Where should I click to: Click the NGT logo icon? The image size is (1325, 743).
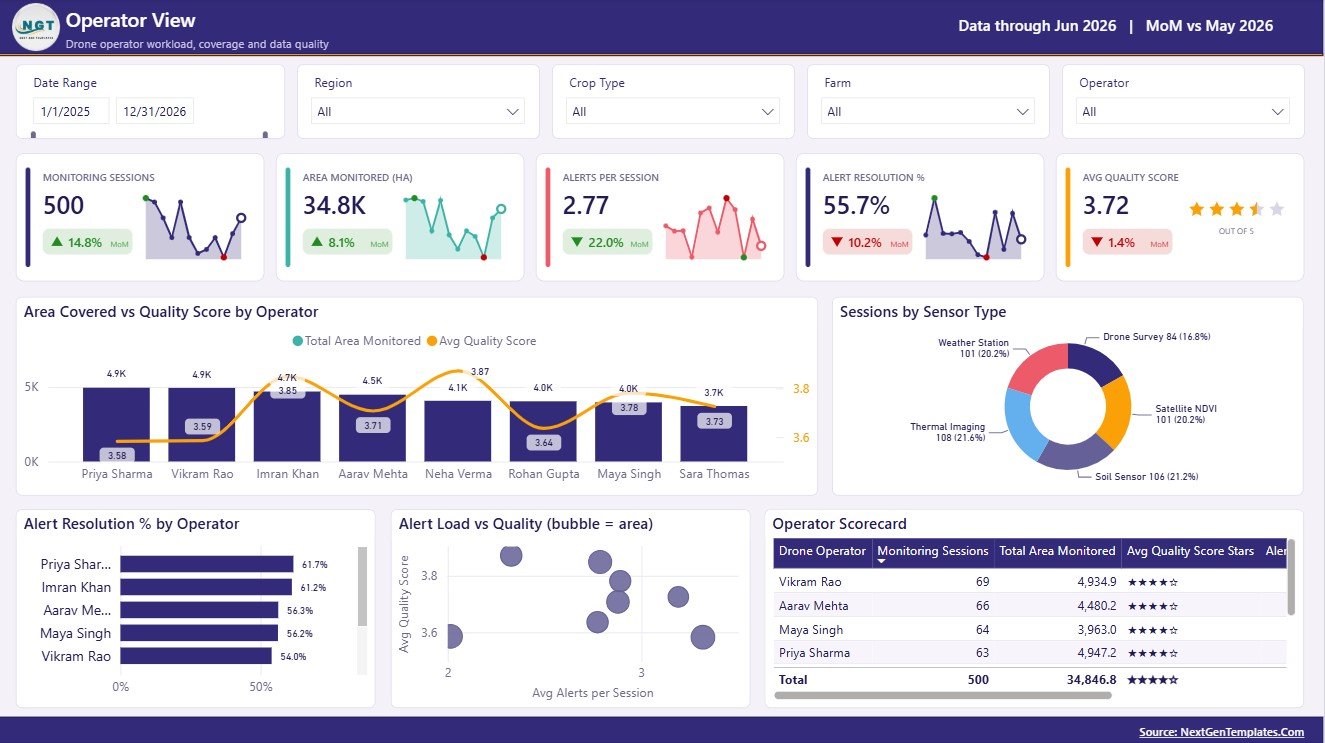[x=36, y=27]
